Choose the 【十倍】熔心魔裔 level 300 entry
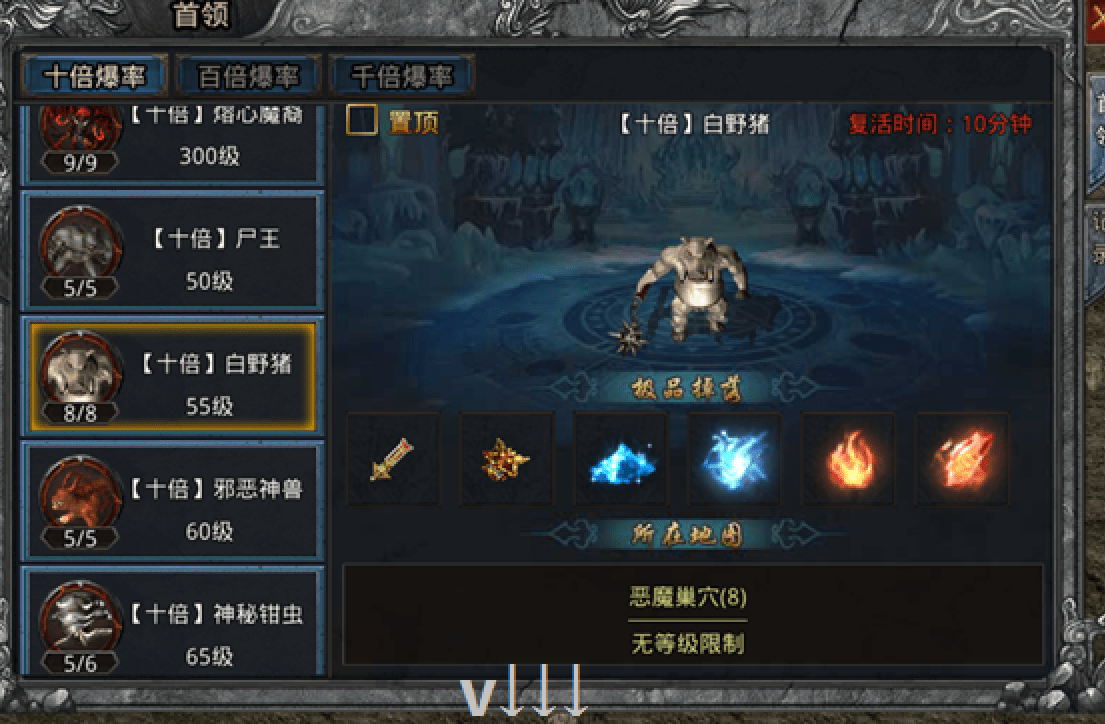1105x724 pixels. (173, 143)
